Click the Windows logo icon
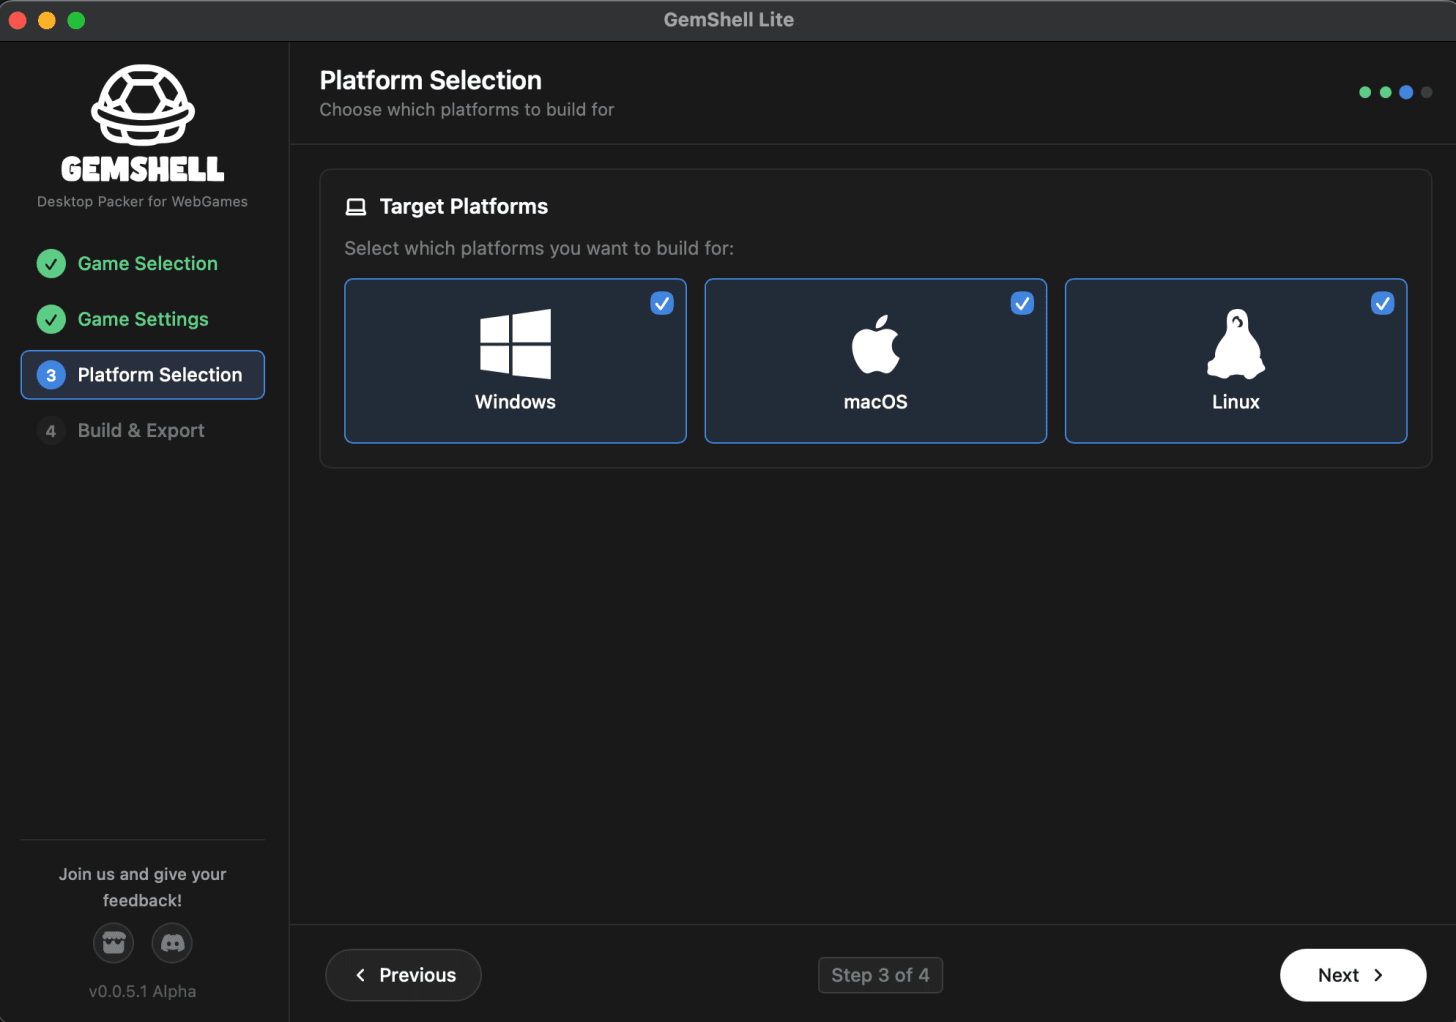 click(515, 344)
